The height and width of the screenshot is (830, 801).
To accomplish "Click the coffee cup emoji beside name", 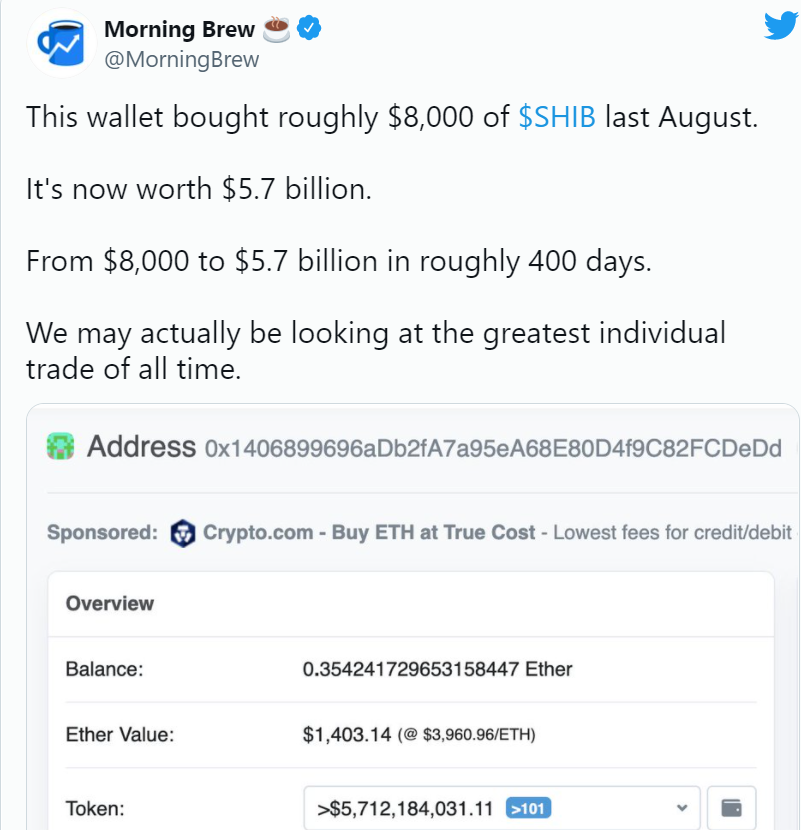I will click(276, 29).
